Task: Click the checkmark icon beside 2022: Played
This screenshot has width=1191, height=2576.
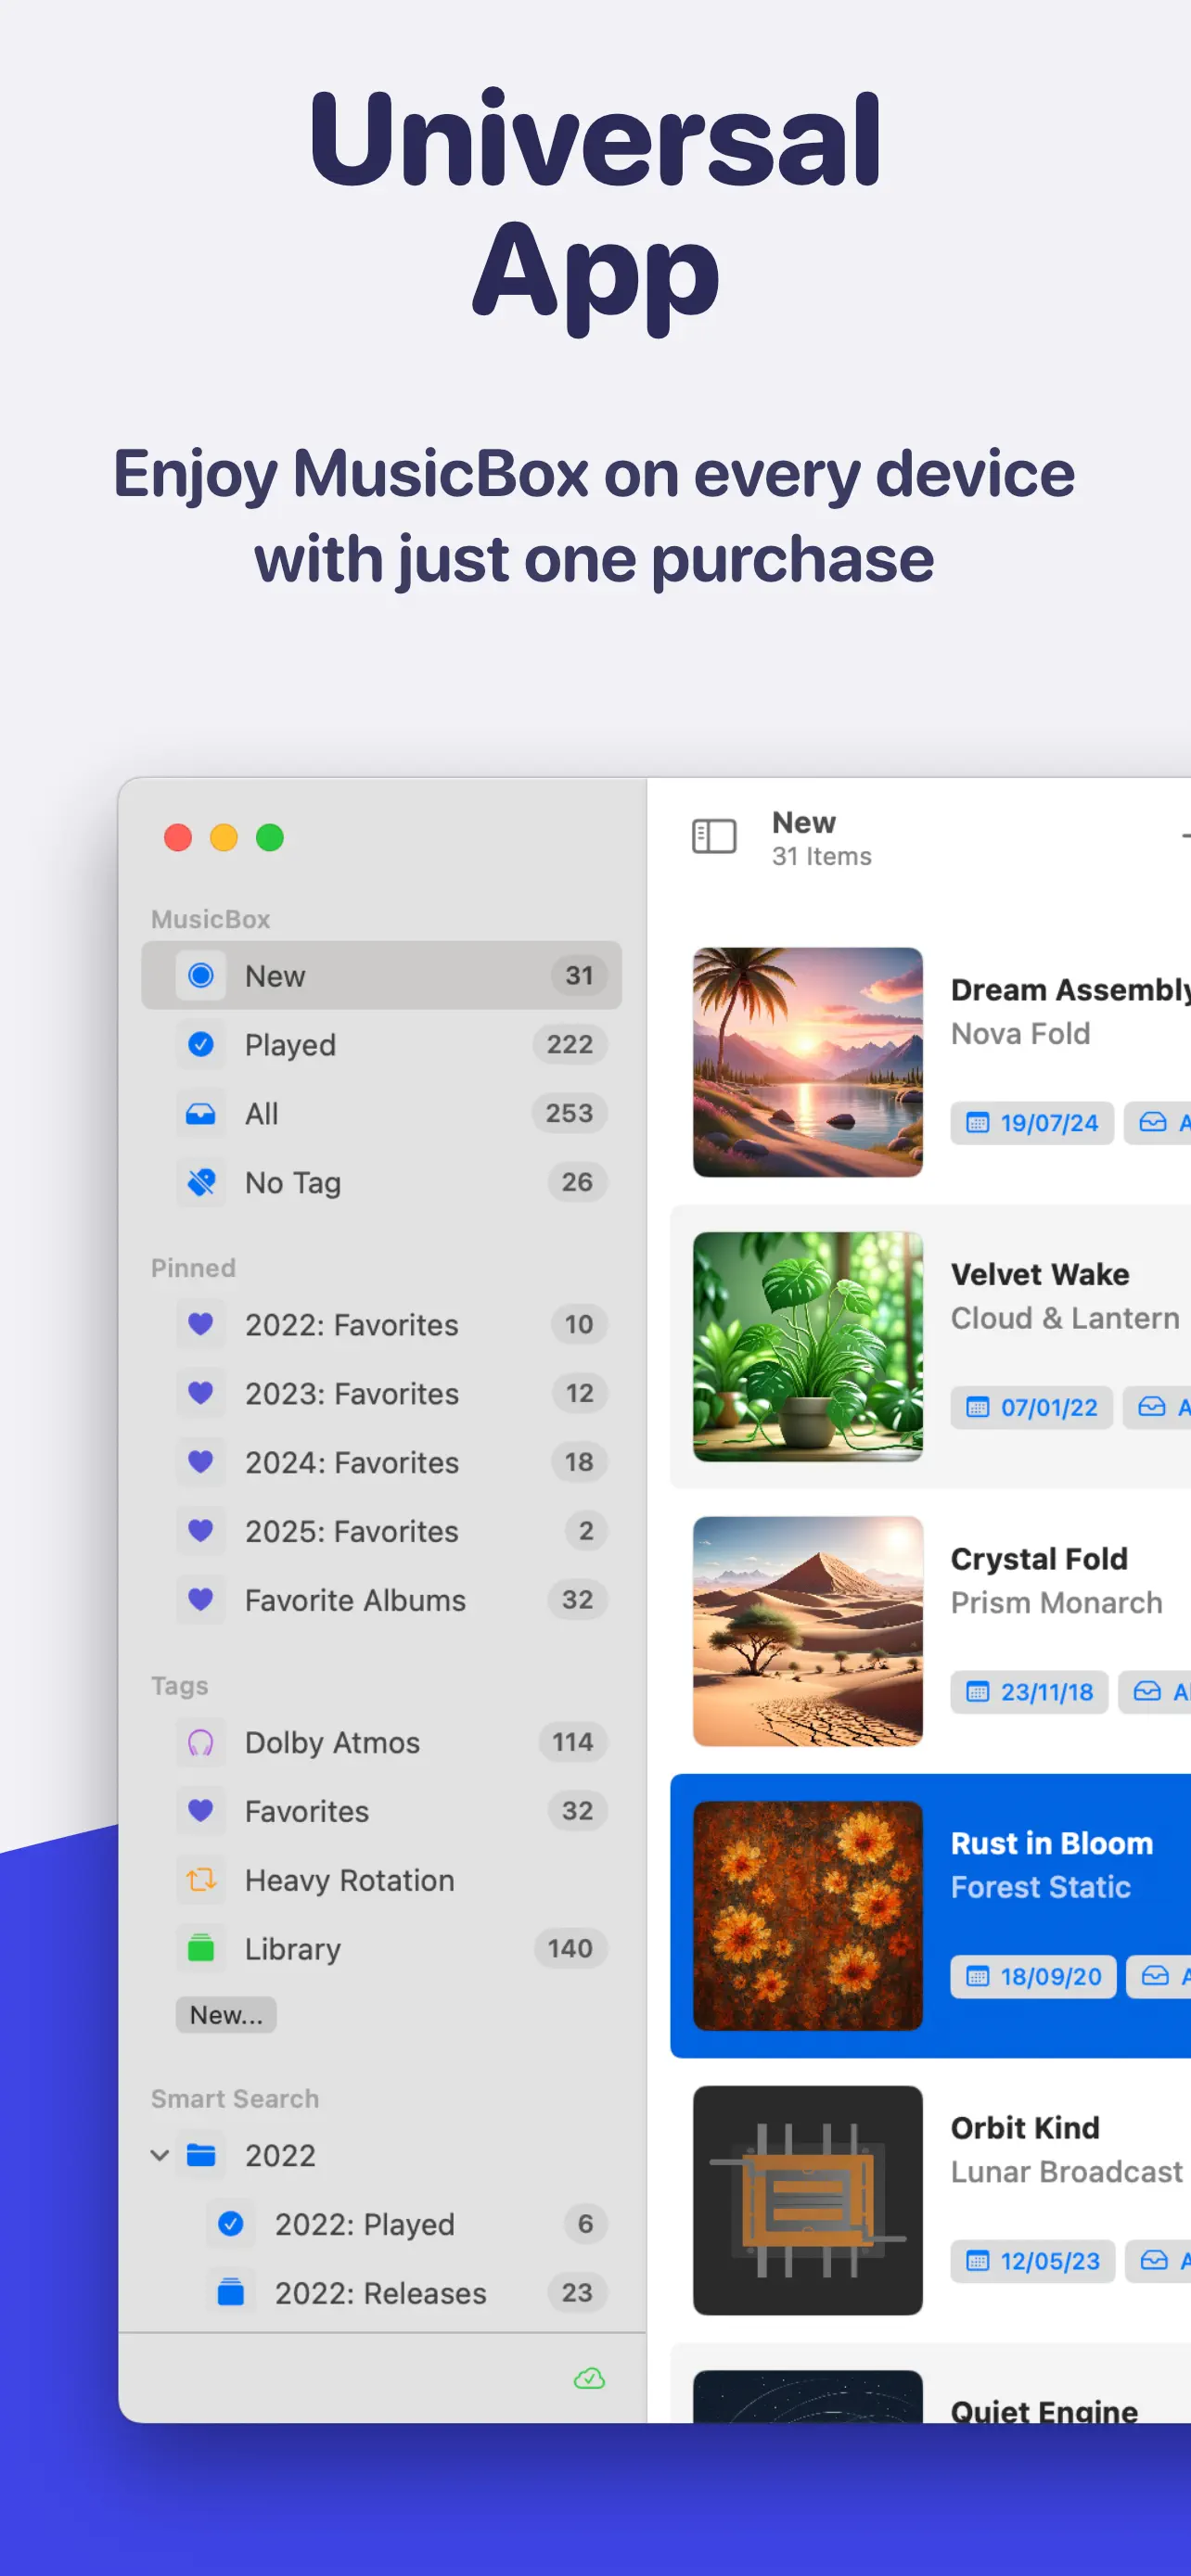Action: (x=231, y=2224)
